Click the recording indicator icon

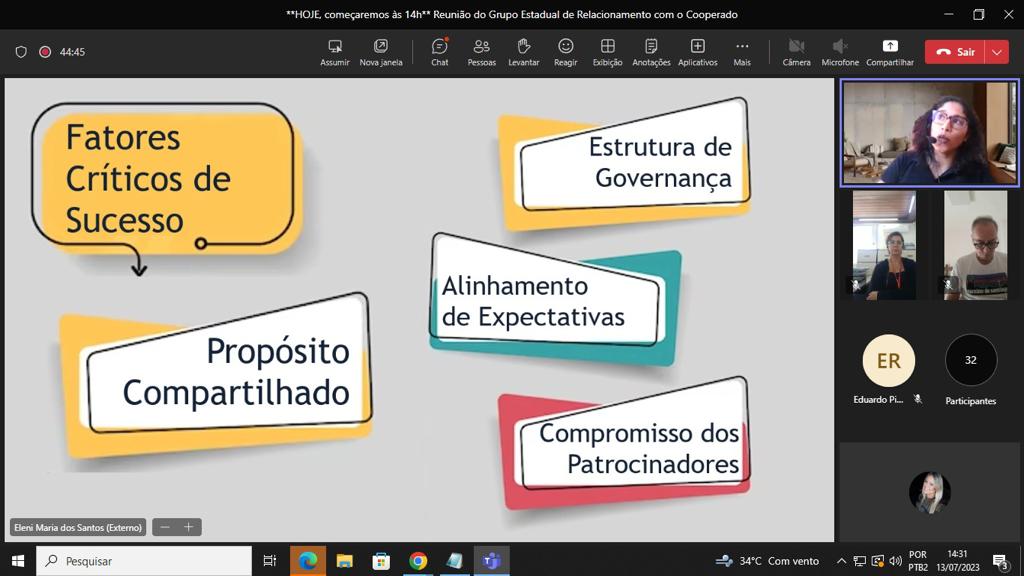click(45, 52)
